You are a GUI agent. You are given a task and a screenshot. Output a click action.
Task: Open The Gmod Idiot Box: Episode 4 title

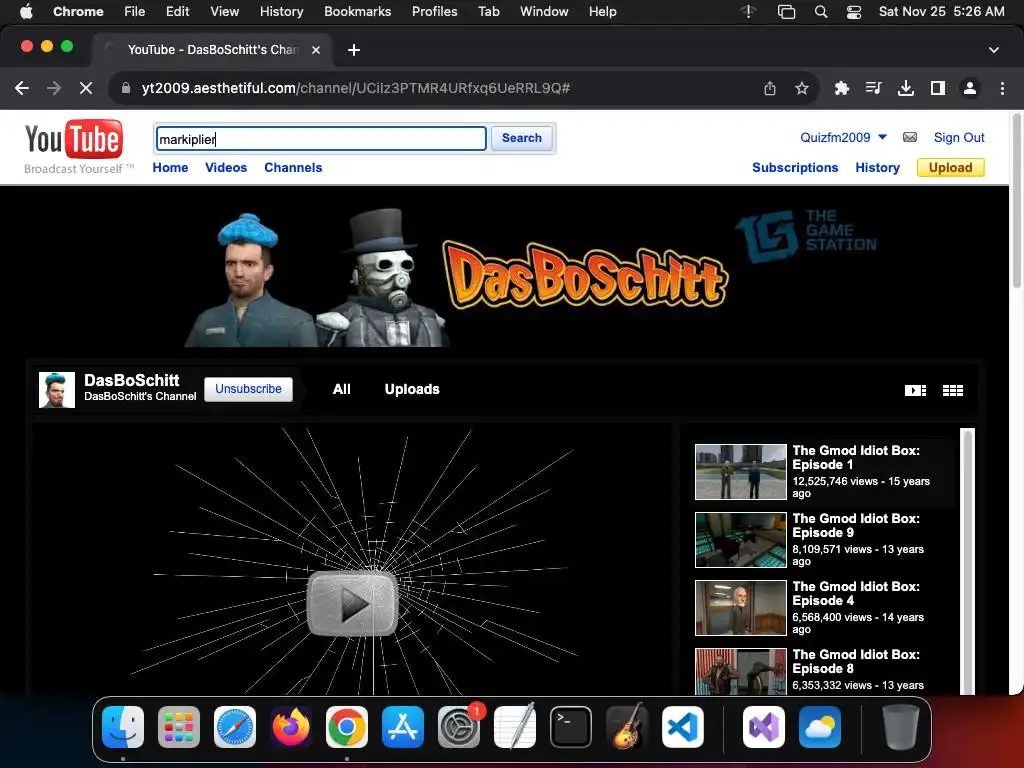856,594
